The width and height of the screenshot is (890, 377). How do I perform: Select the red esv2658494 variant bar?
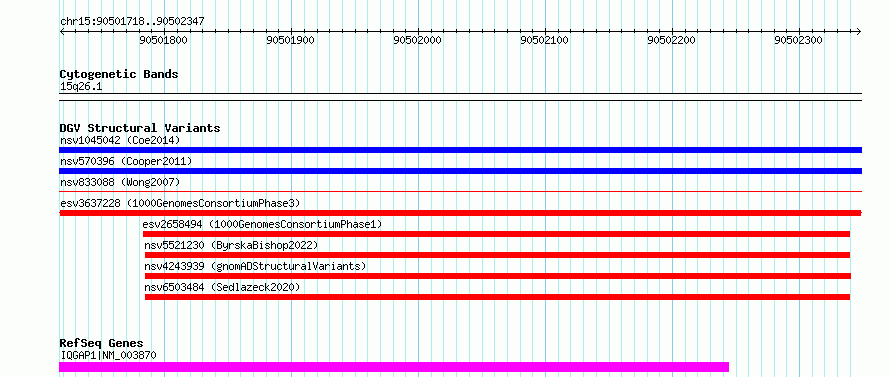click(497, 234)
